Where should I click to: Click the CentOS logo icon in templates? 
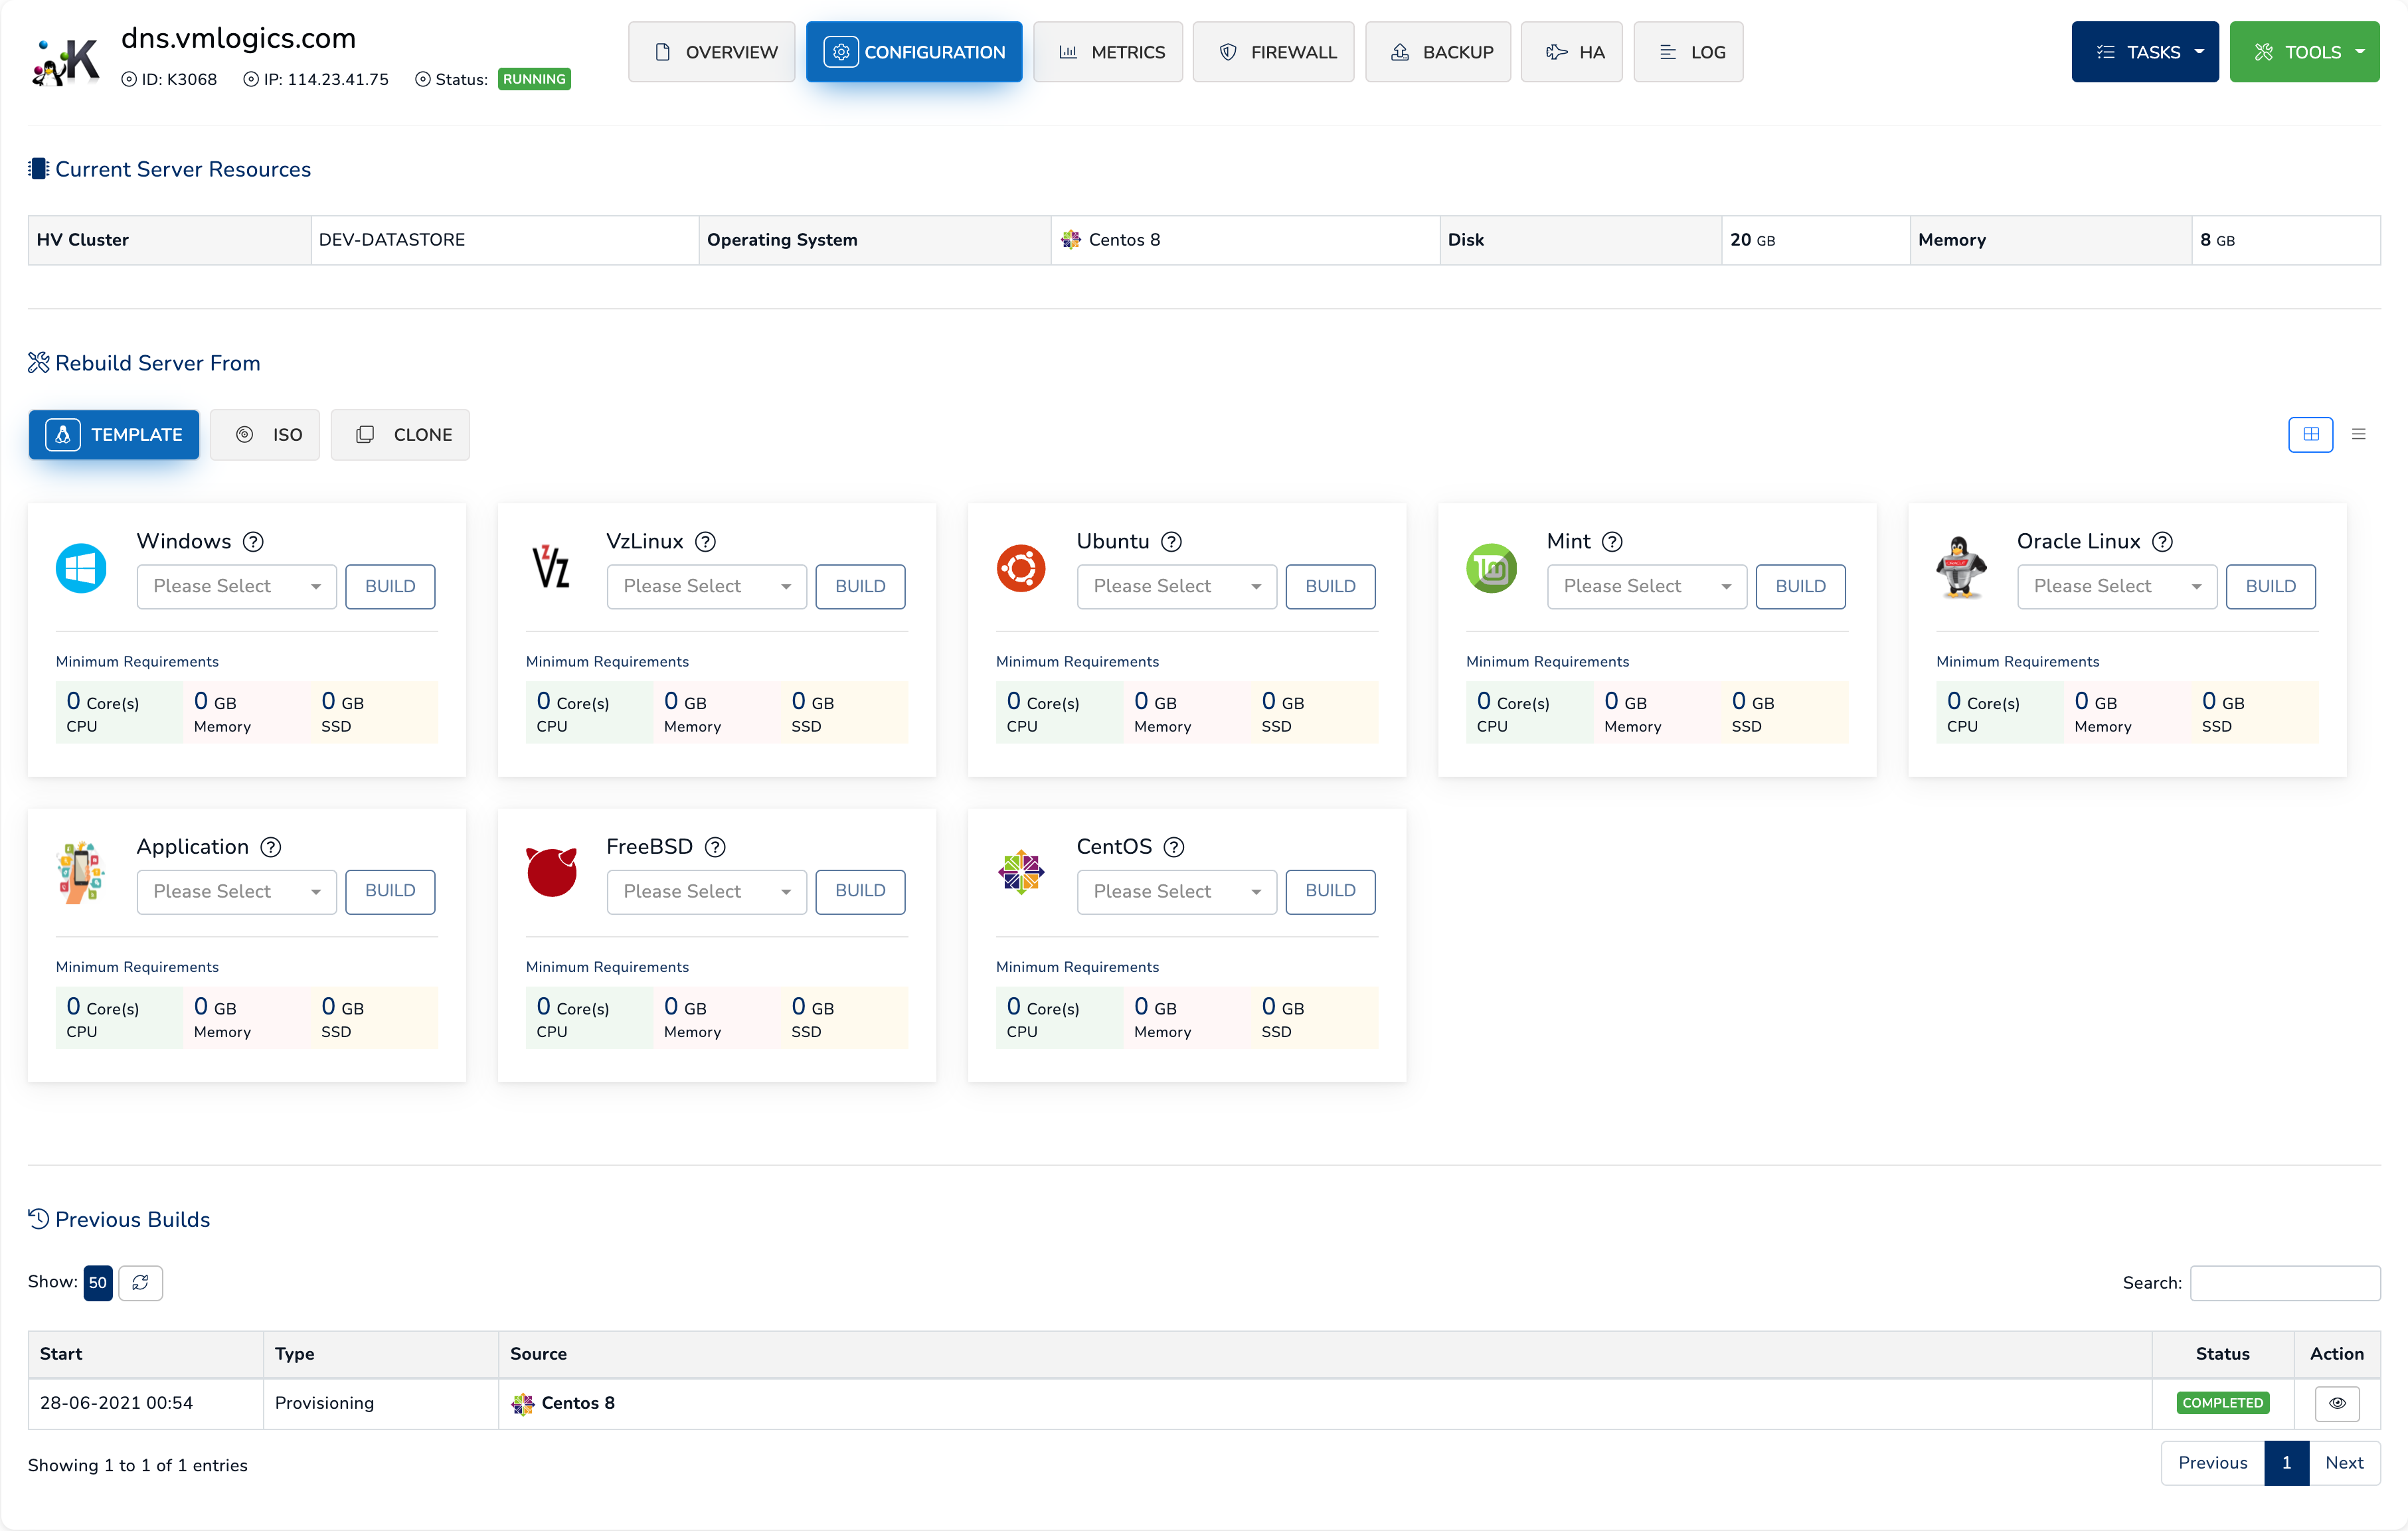(x=1021, y=872)
